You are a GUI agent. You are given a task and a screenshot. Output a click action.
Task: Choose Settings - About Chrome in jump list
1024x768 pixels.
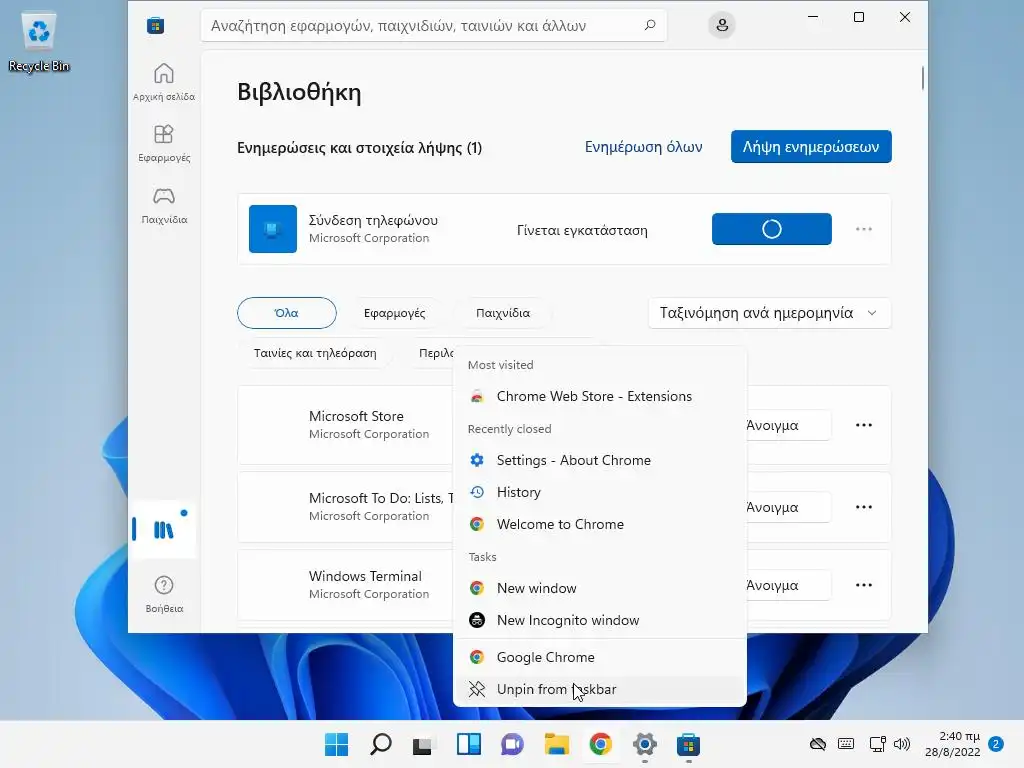coord(600,460)
